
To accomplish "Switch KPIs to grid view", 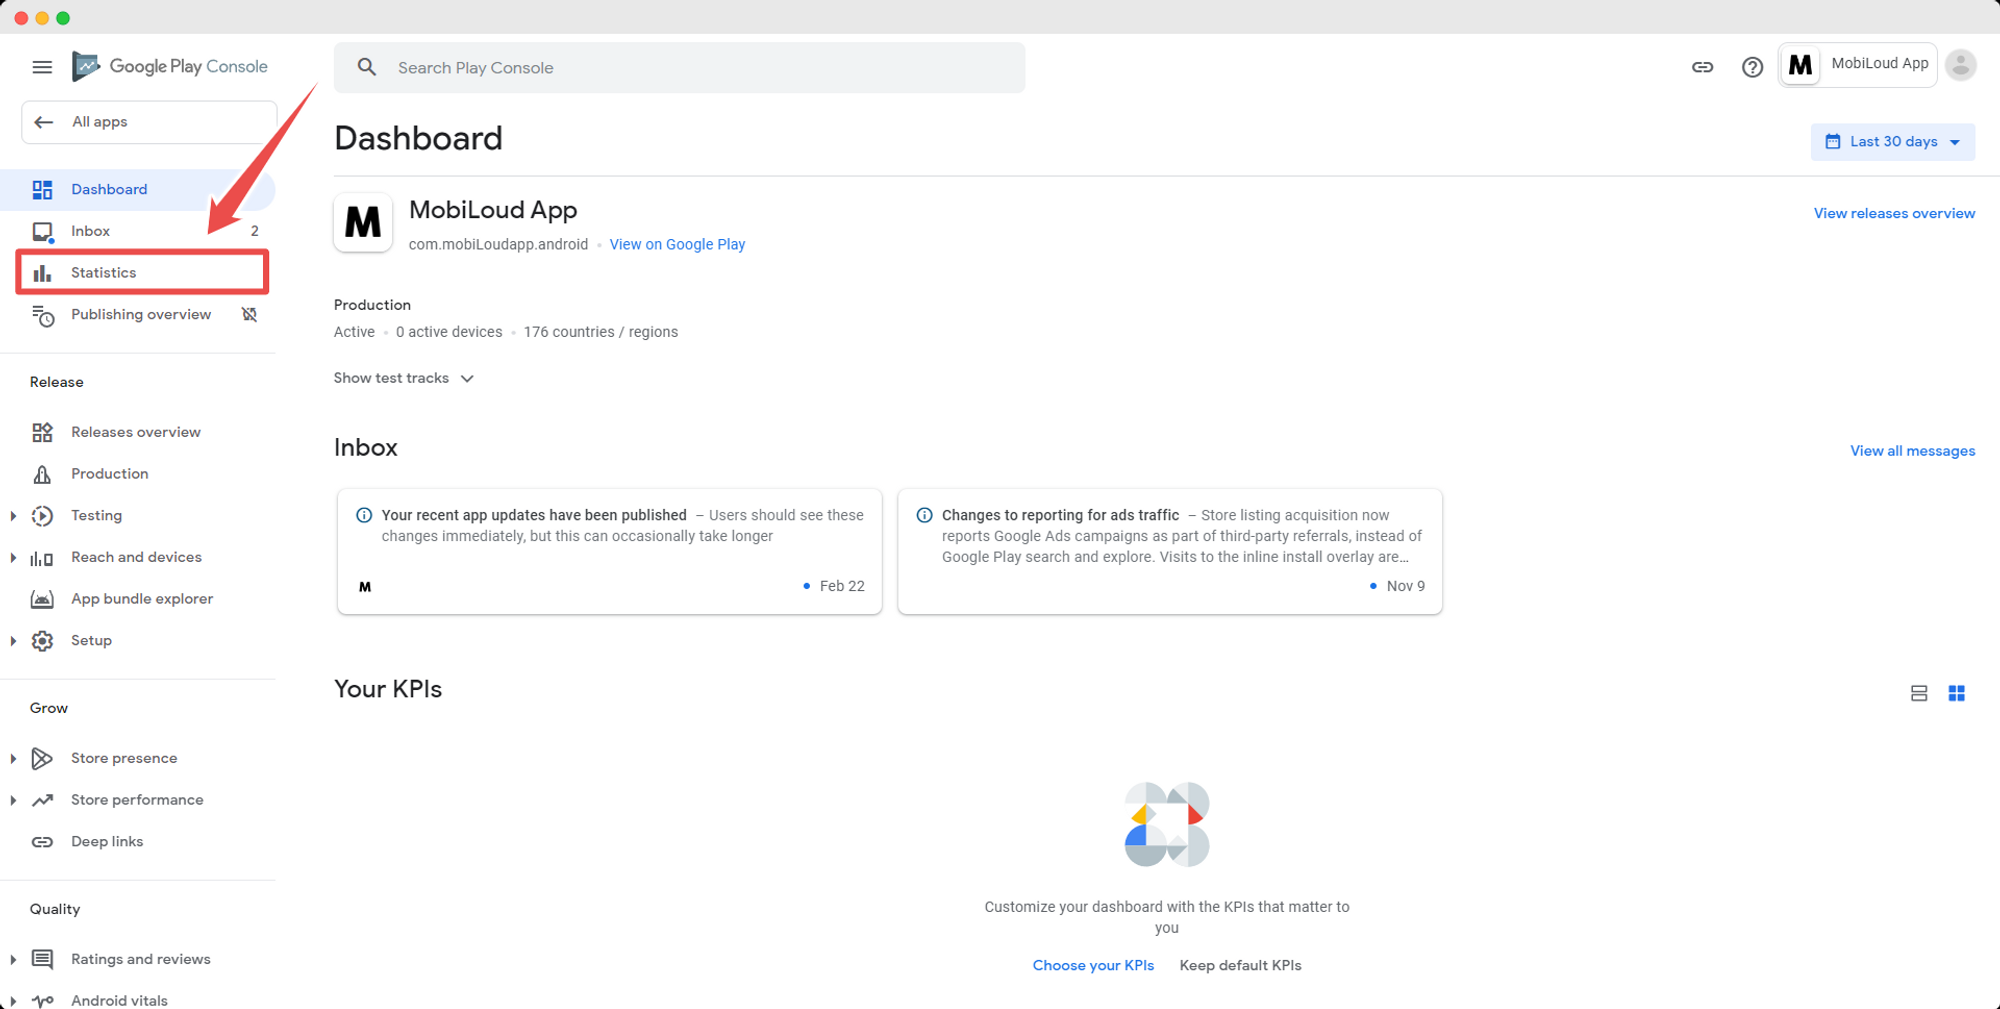I will (1956, 693).
